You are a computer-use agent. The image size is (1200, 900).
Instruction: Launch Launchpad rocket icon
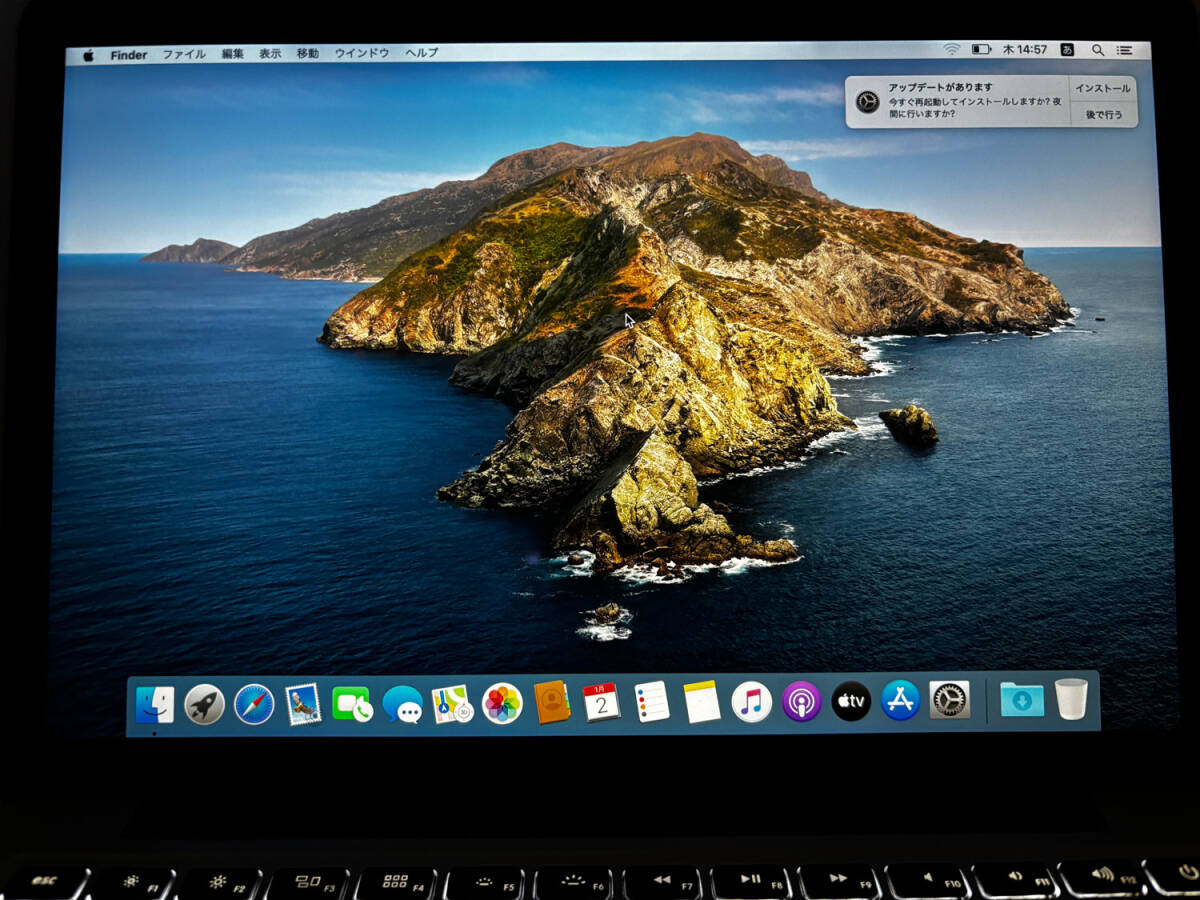tap(204, 704)
